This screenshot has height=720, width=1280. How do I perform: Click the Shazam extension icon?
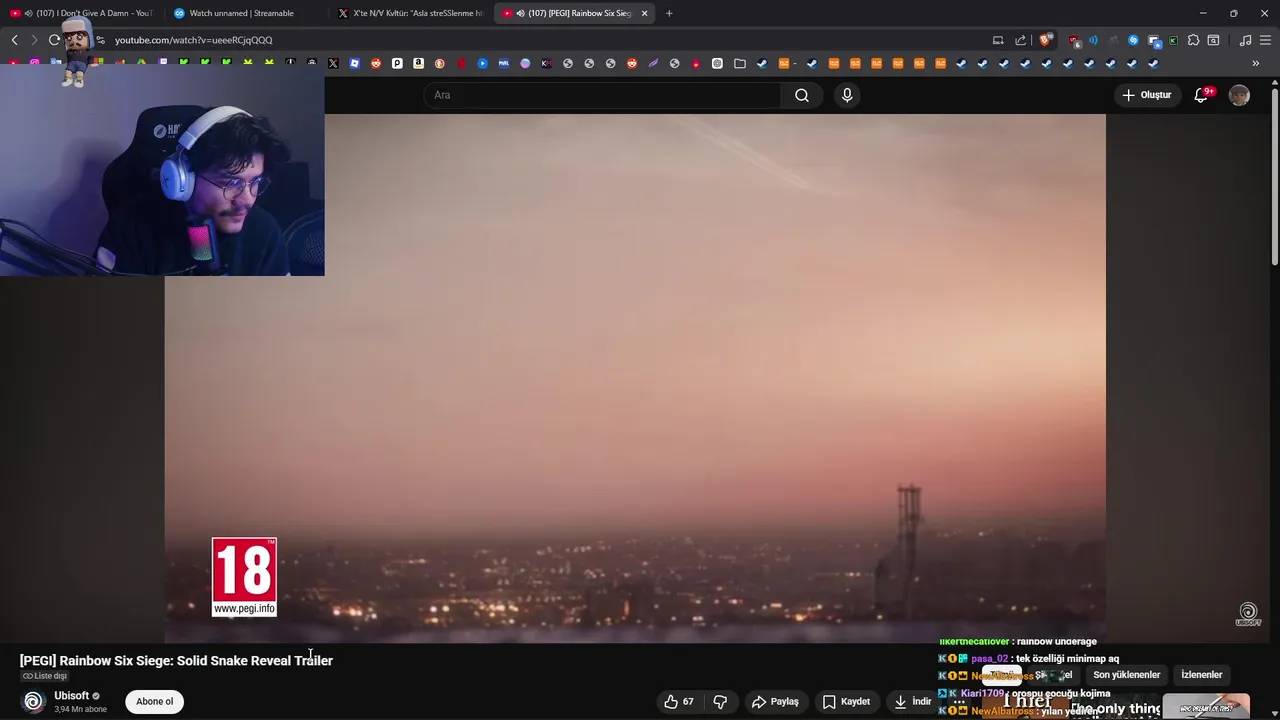tap(1133, 40)
